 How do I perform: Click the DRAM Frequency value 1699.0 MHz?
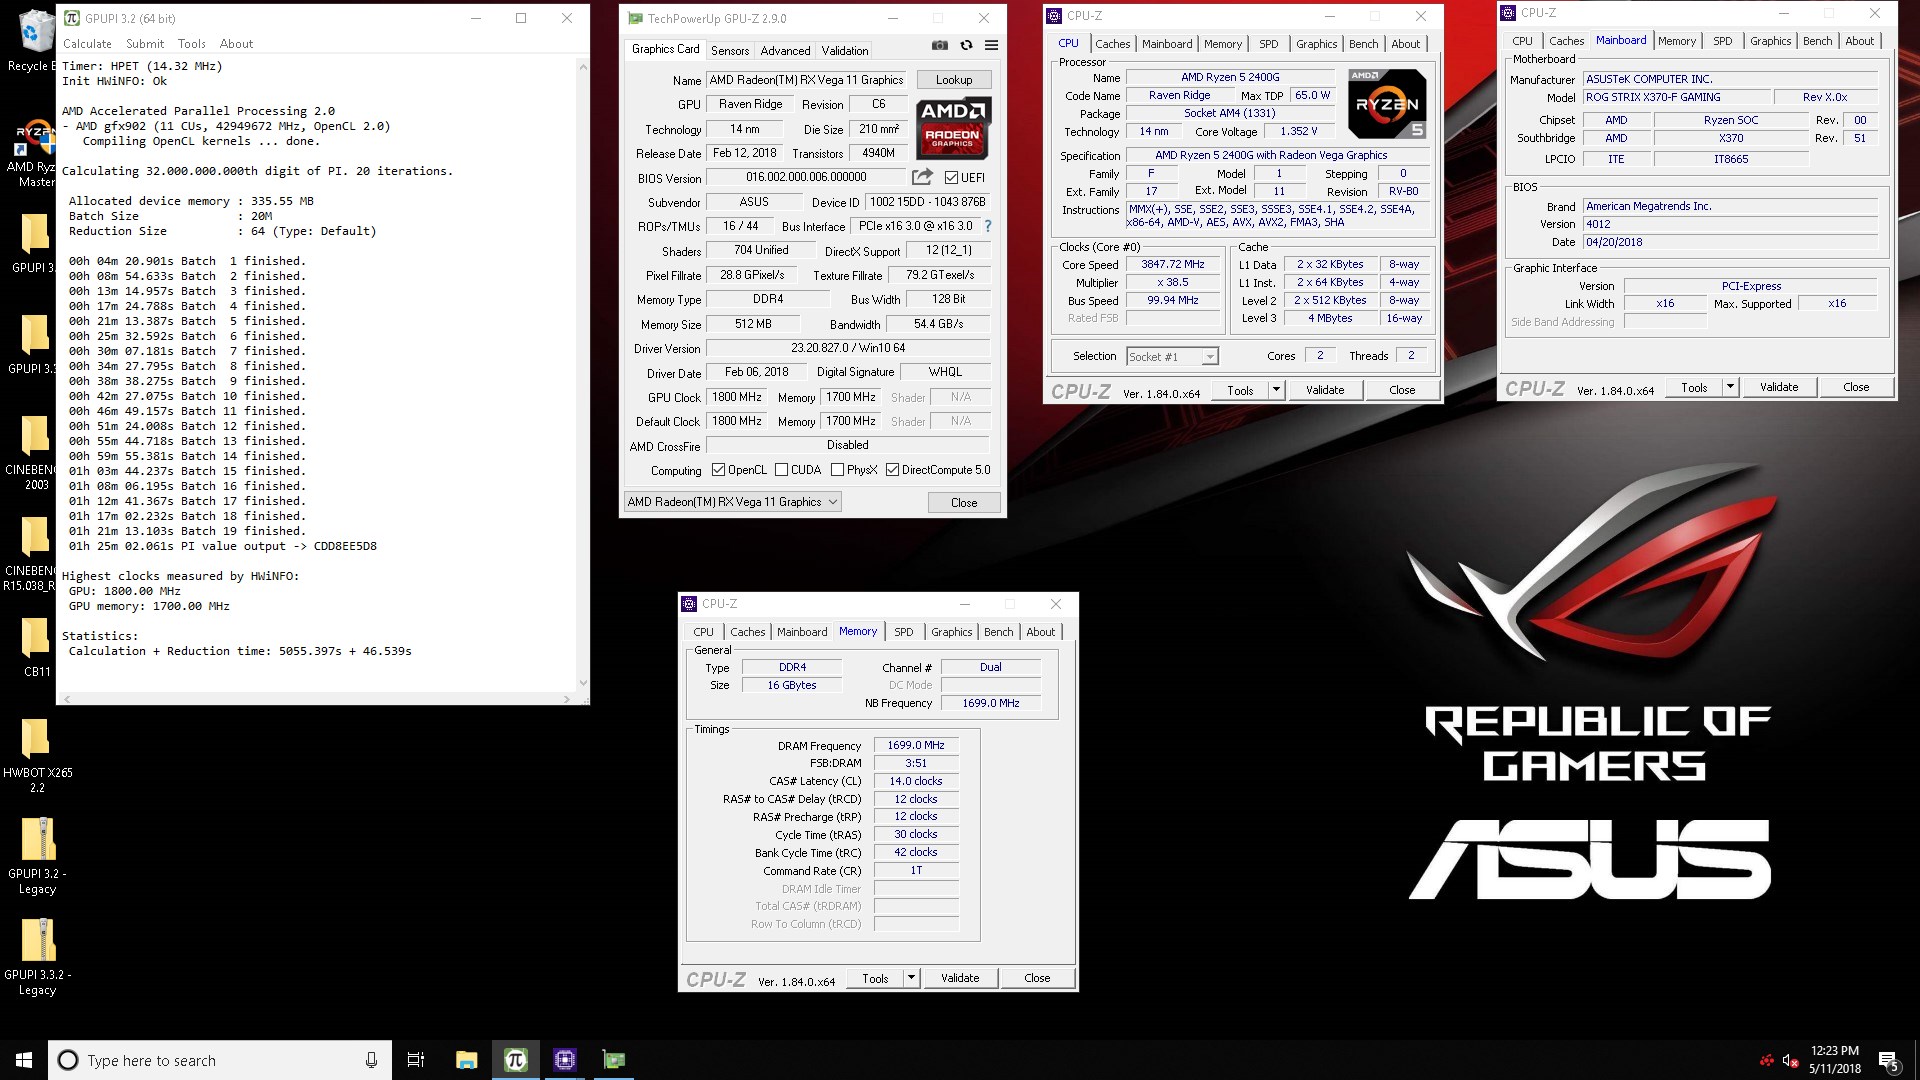click(x=916, y=745)
